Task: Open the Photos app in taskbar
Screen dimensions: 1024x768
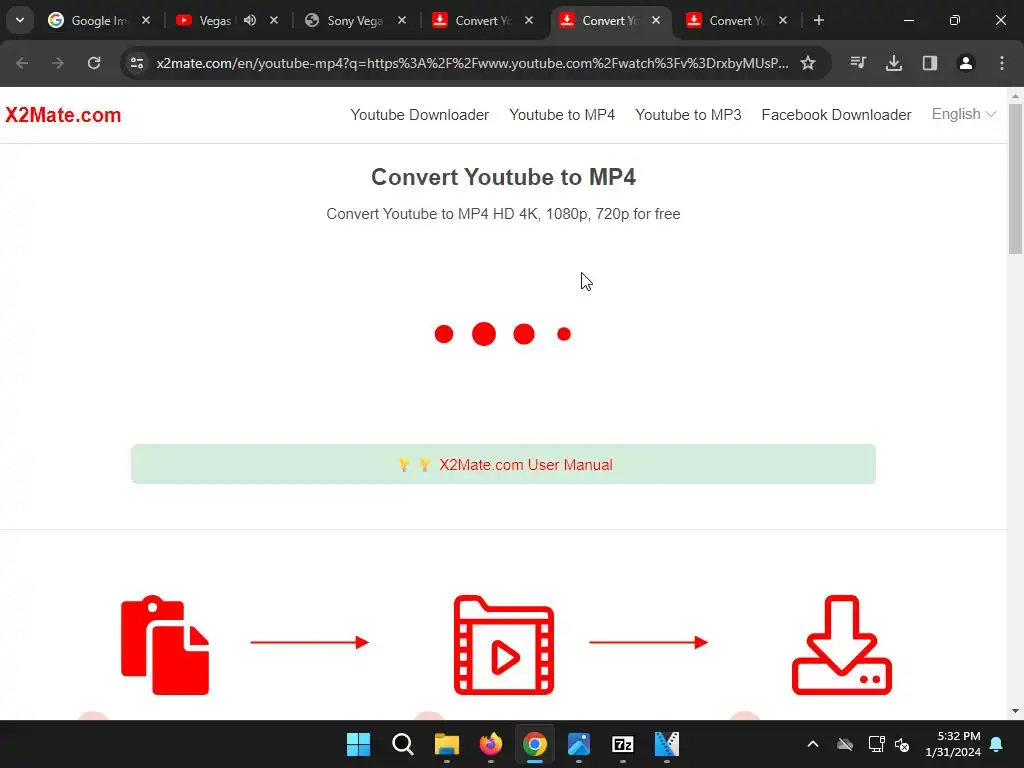Action: click(579, 744)
